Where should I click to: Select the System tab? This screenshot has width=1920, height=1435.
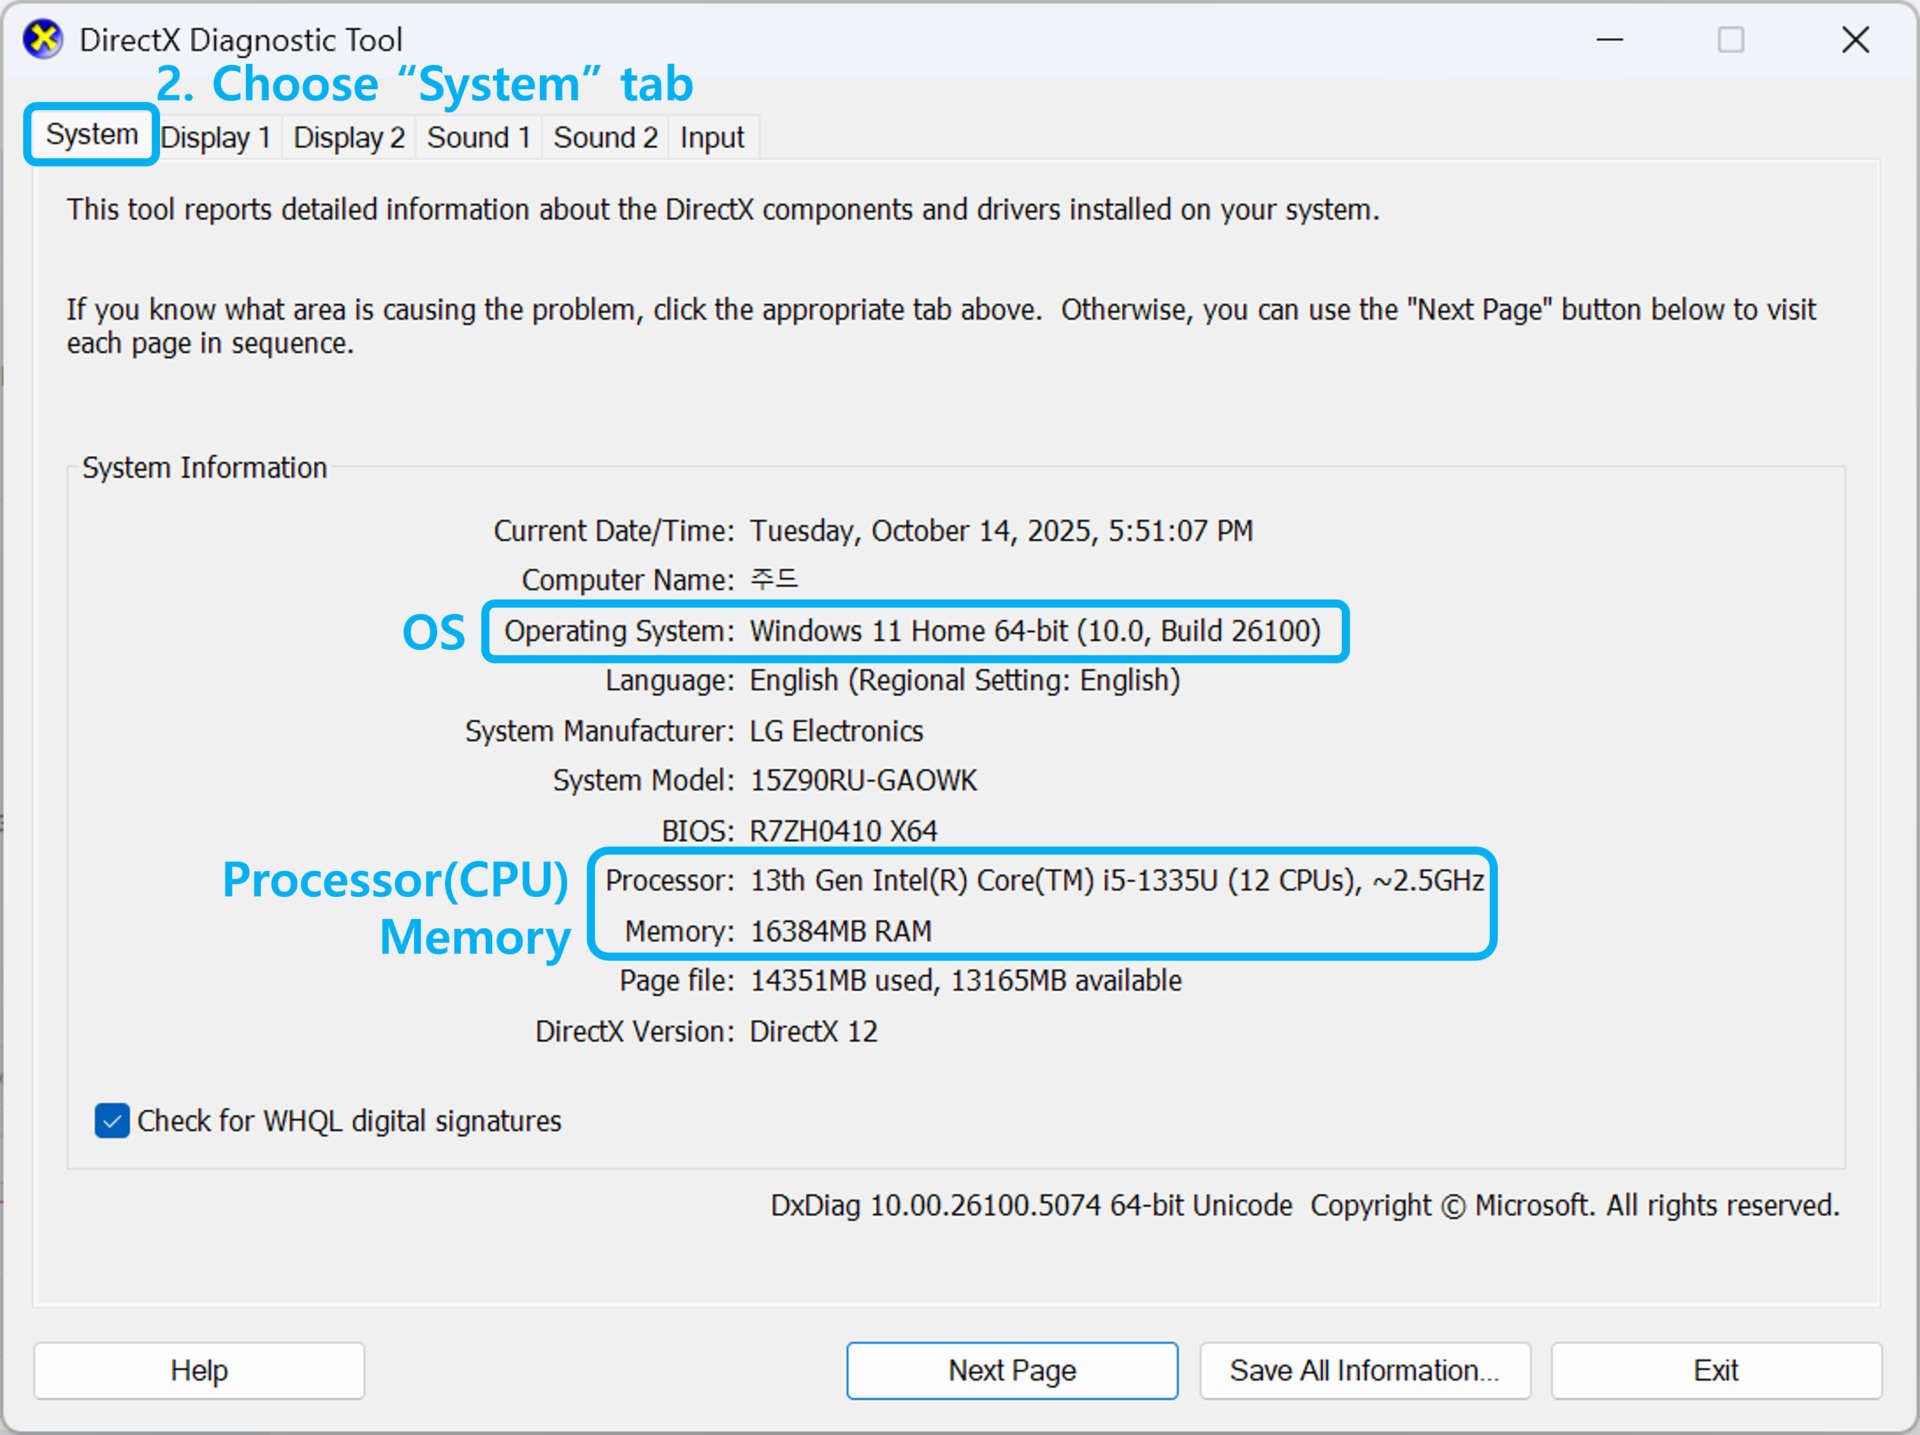[91, 135]
